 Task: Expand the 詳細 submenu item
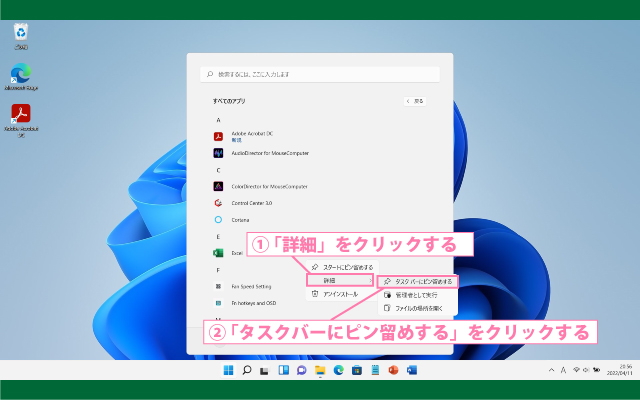(x=340, y=280)
